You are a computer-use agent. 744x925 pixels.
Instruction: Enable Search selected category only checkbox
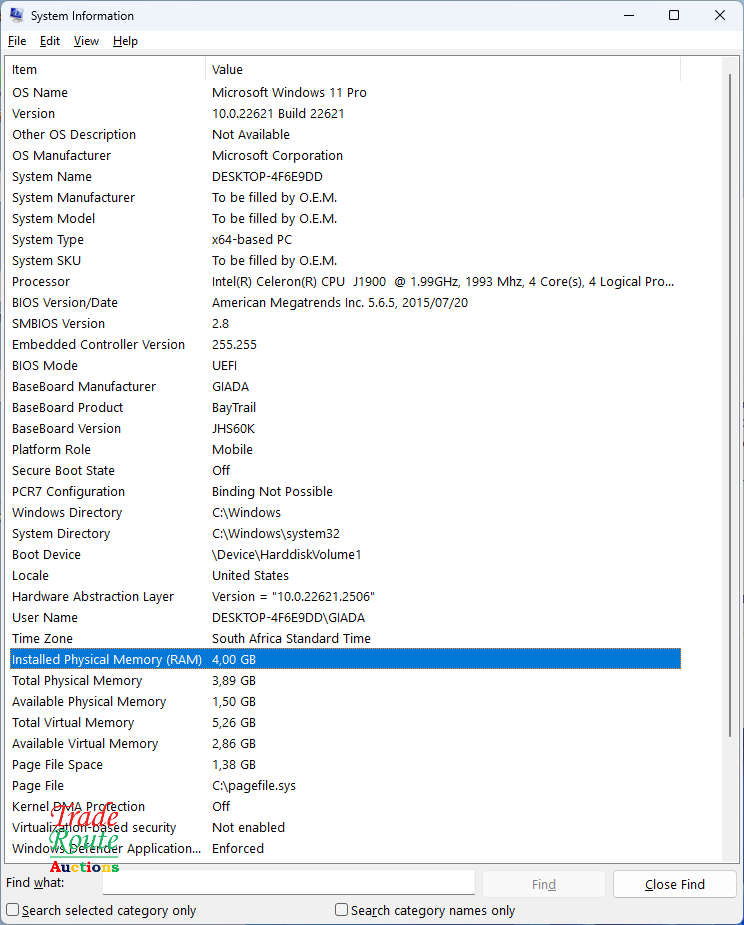click(x=12, y=909)
